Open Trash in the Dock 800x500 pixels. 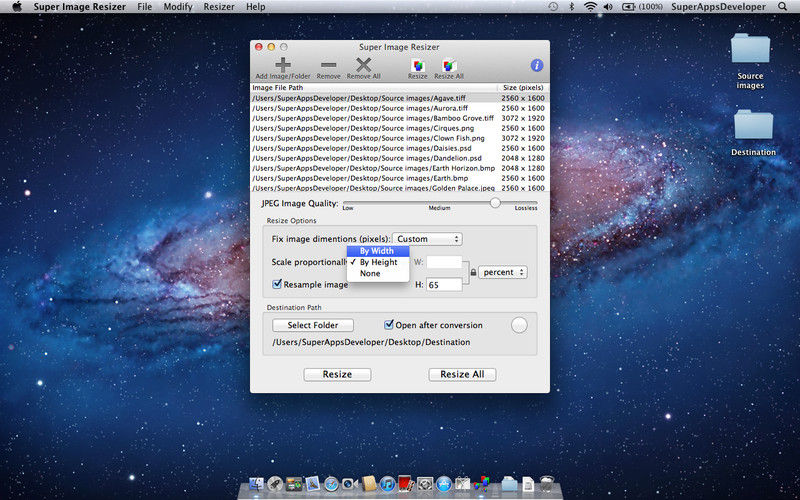click(x=547, y=484)
